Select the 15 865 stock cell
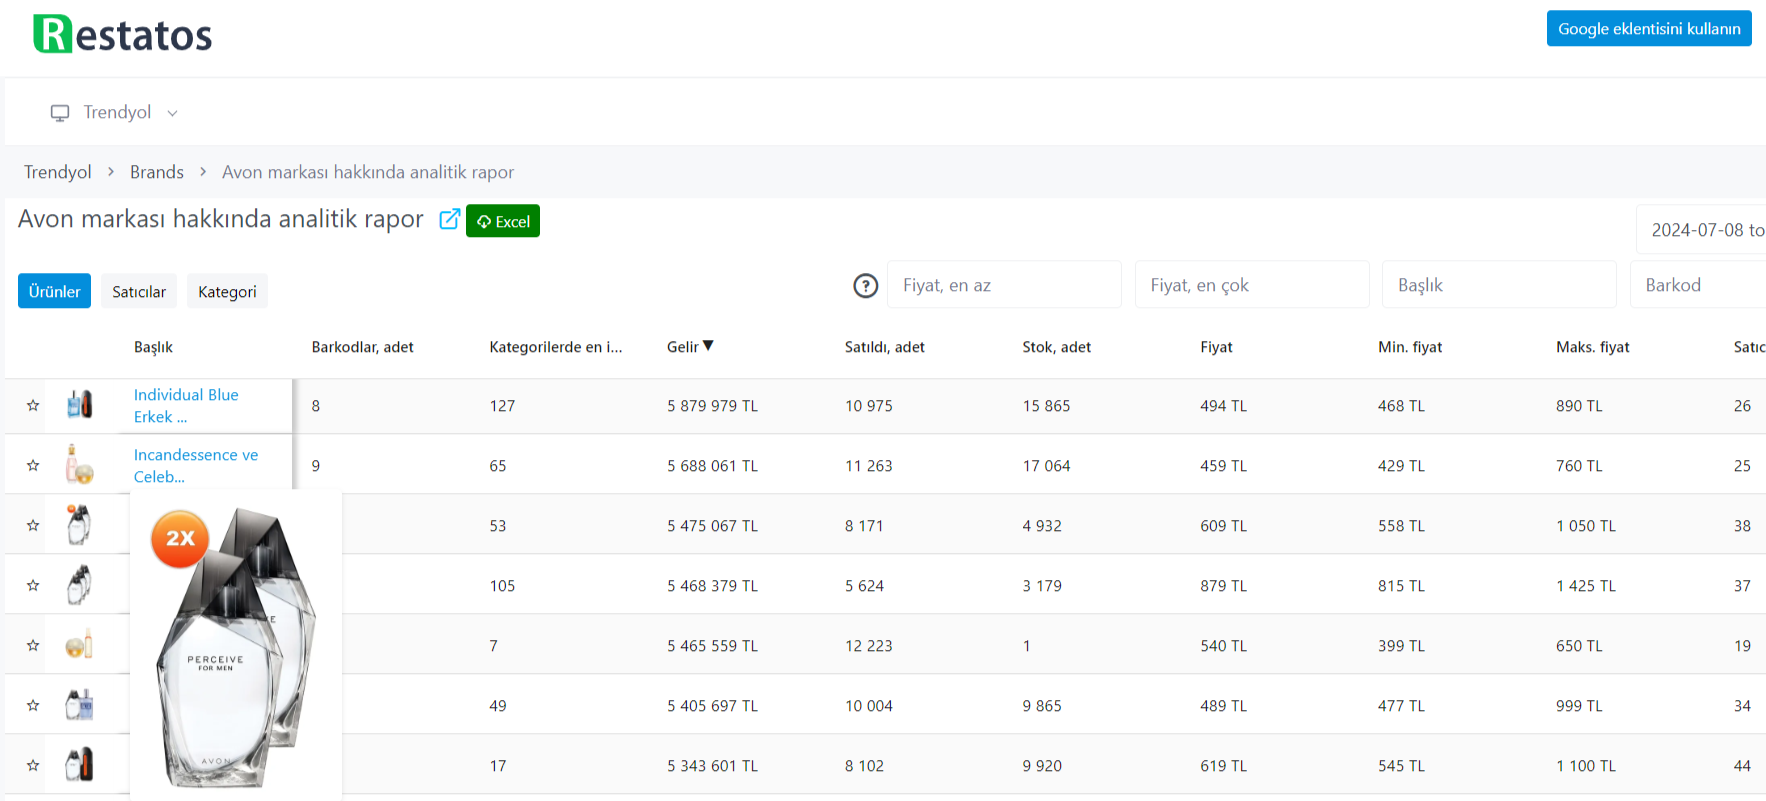This screenshot has height=801, width=1766. click(x=1046, y=406)
